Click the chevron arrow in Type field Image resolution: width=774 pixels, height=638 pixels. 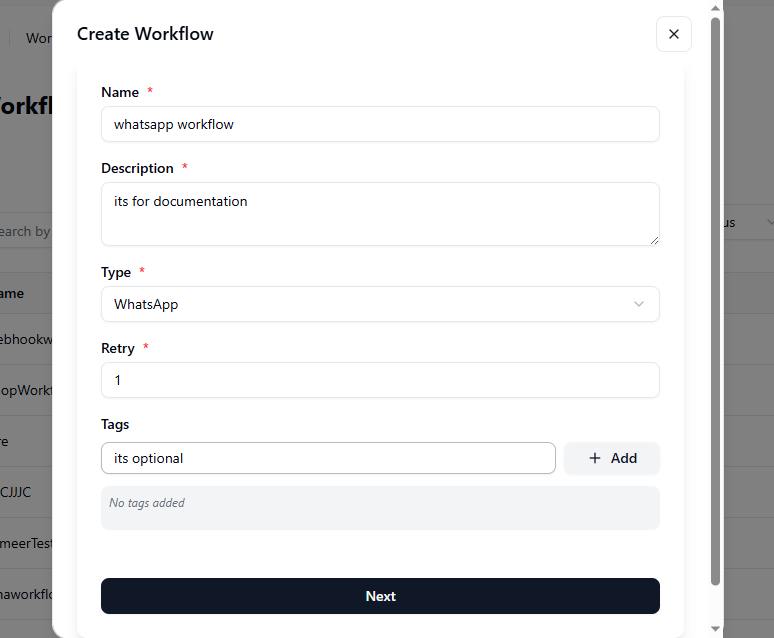click(x=639, y=304)
